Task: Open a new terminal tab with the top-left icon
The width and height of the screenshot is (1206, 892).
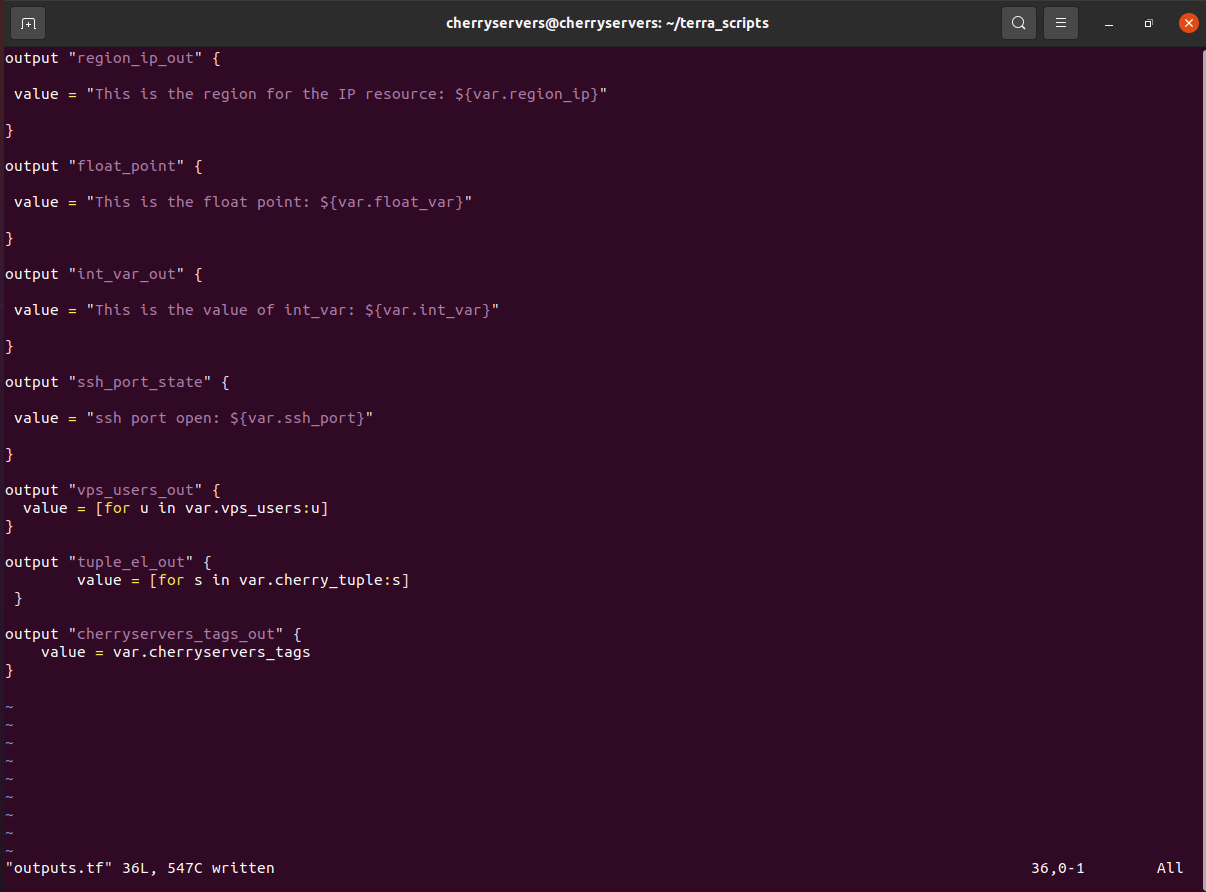Action: click(x=27, y=22)
